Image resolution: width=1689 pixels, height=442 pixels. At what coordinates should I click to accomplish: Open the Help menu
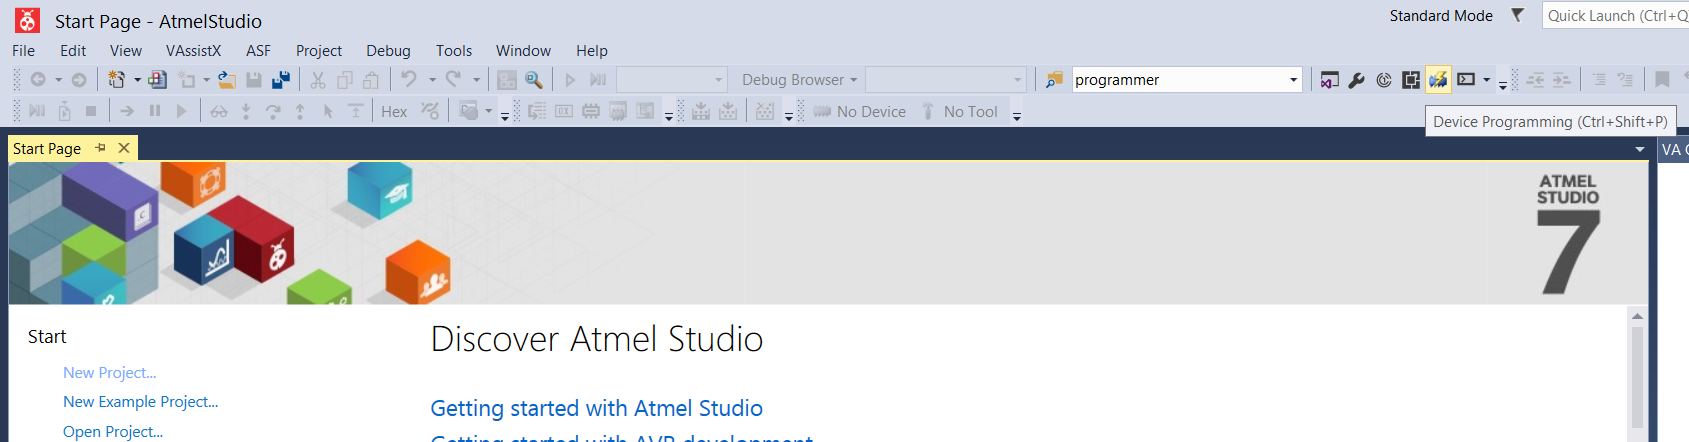[x=591, y=50]
